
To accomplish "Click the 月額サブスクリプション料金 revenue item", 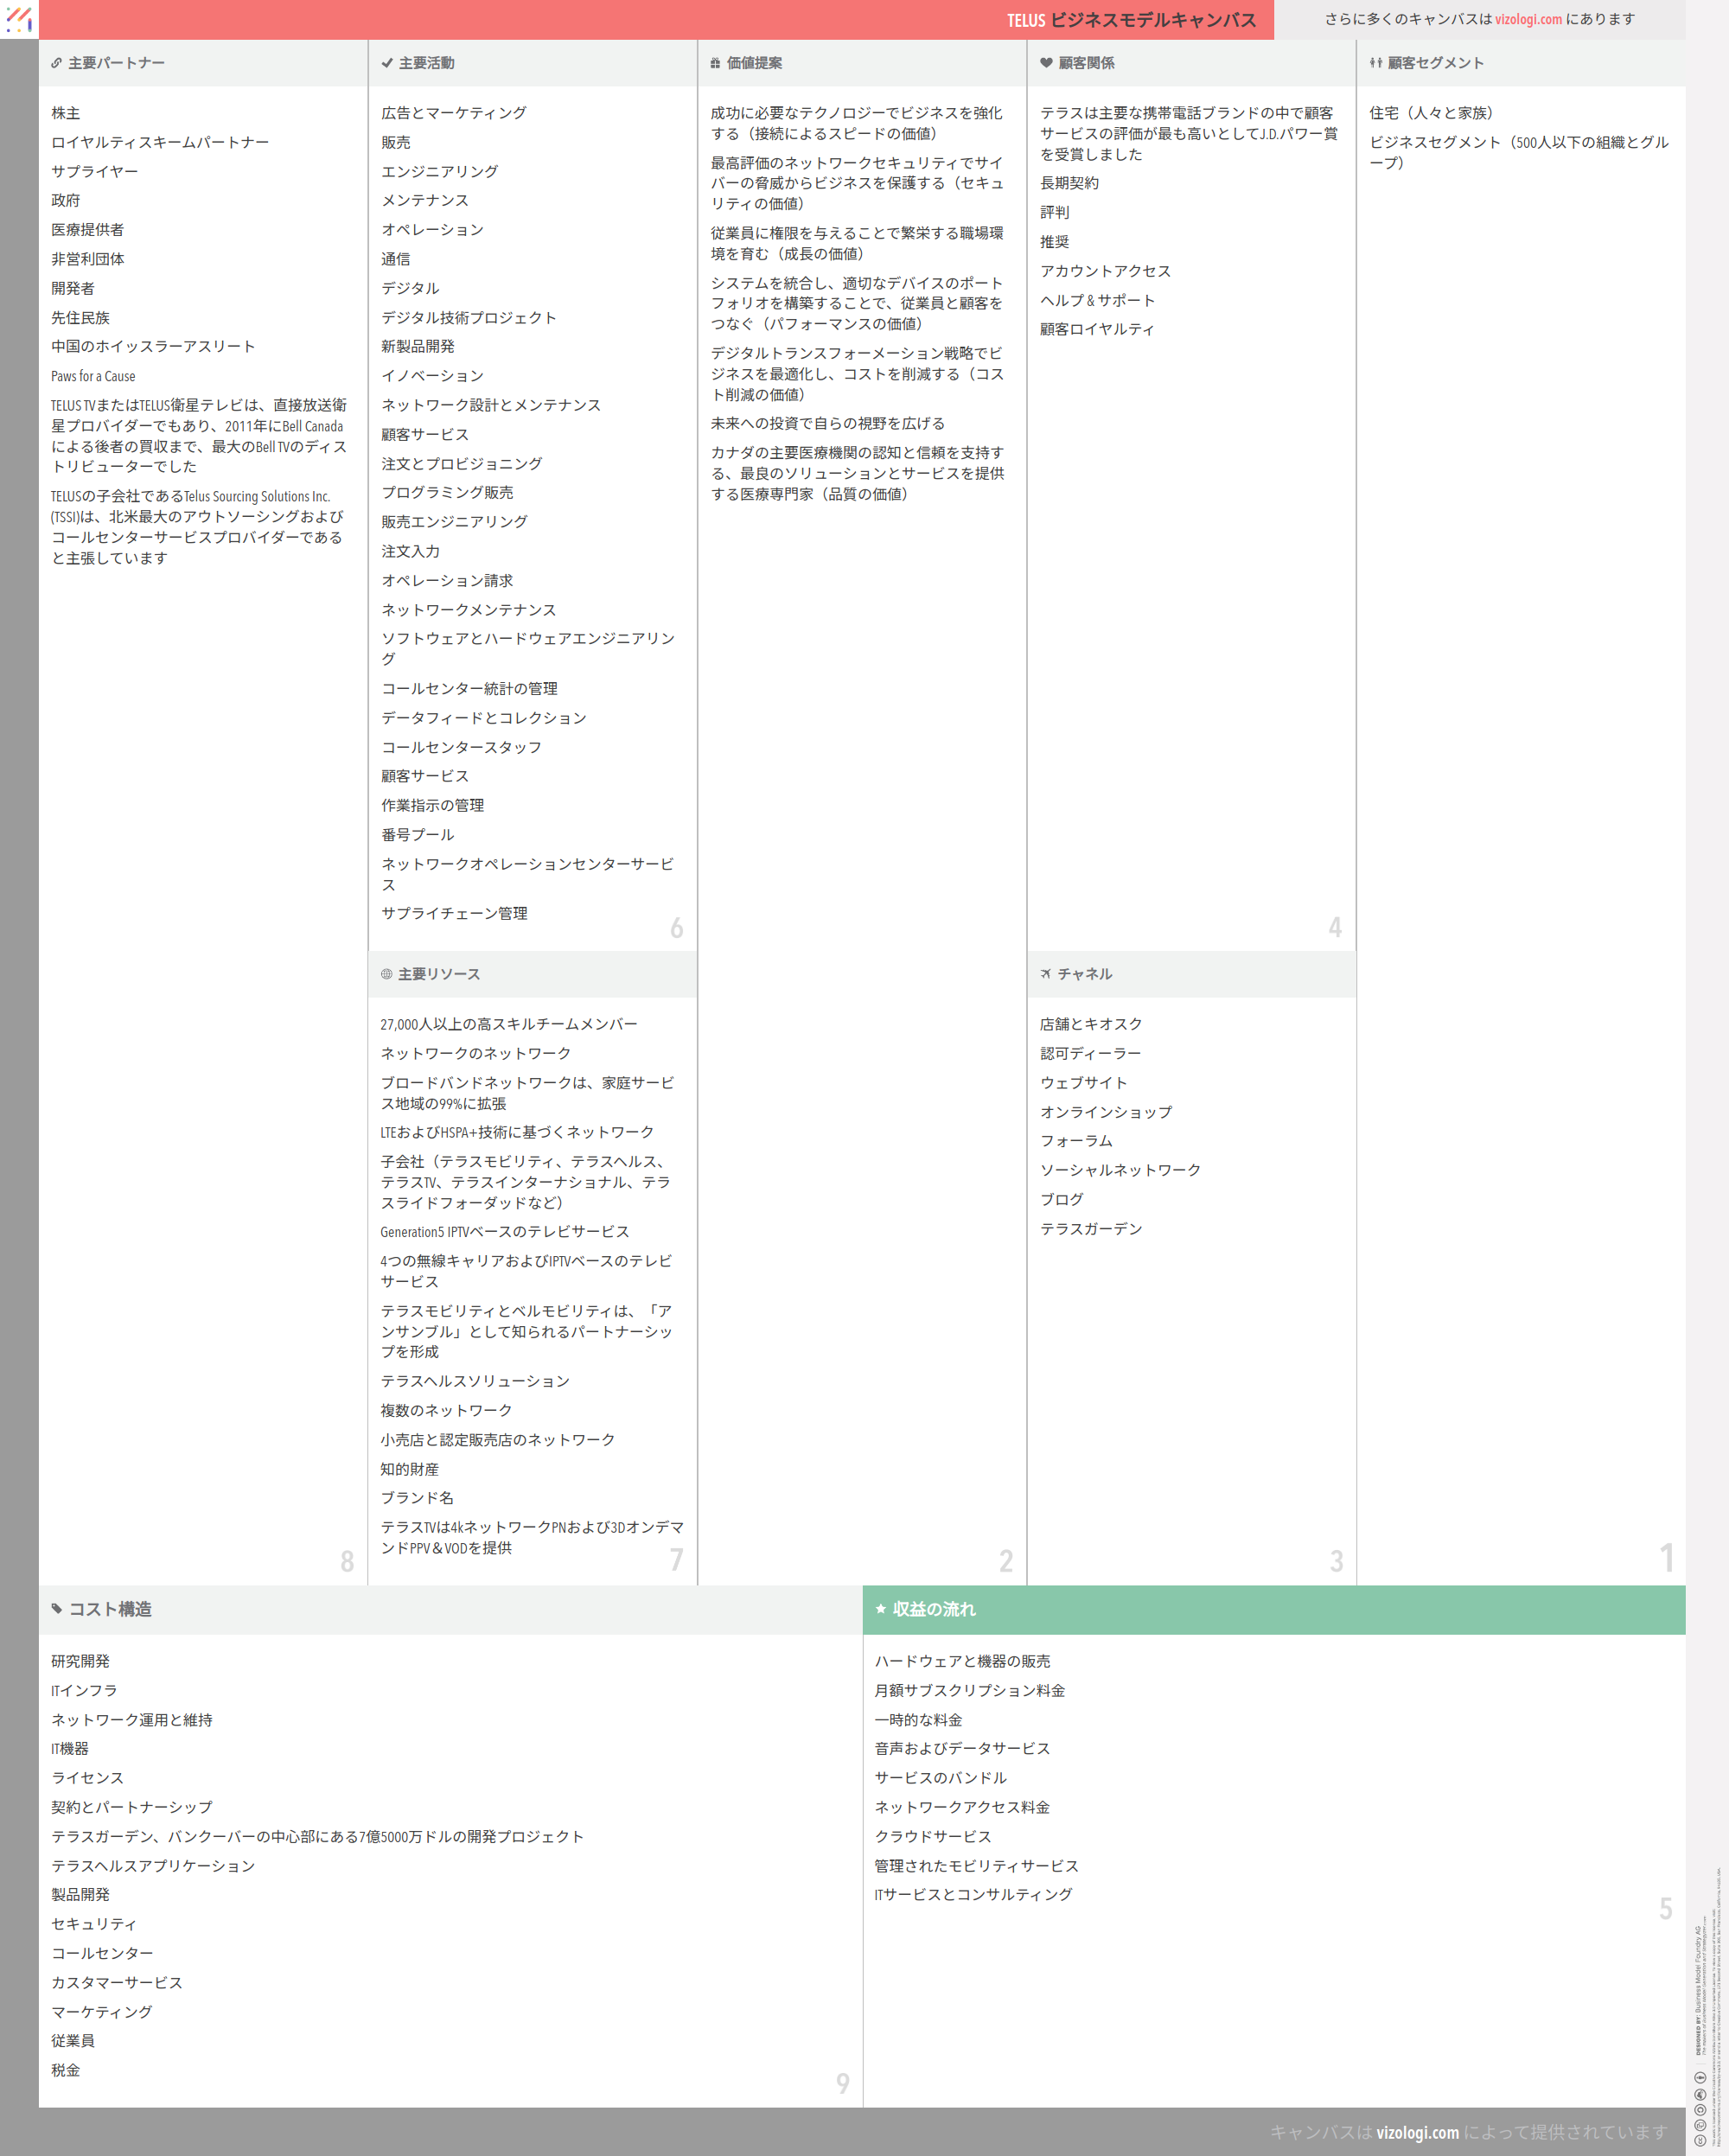I will click(969, 1690).
